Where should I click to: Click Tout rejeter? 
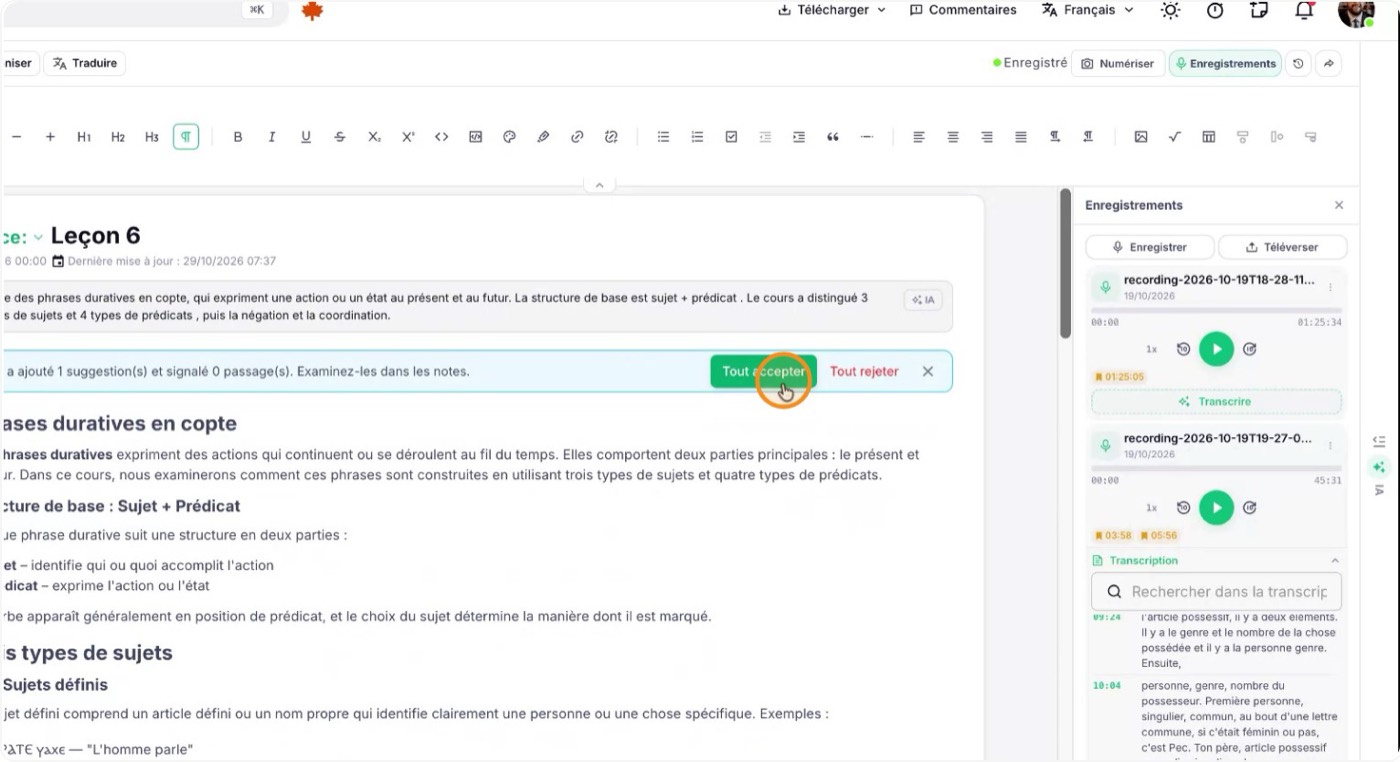click(864, 371)
